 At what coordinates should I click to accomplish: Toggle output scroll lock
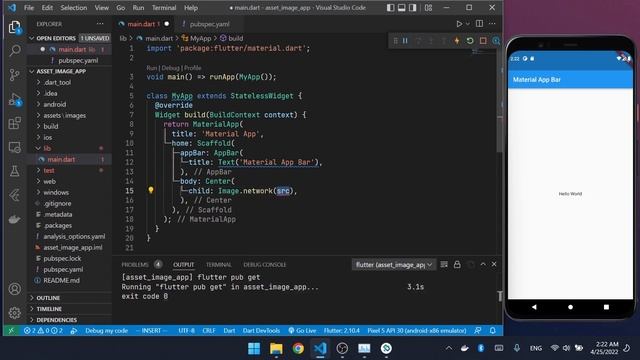pyautogui.click(x=457, y=264)
